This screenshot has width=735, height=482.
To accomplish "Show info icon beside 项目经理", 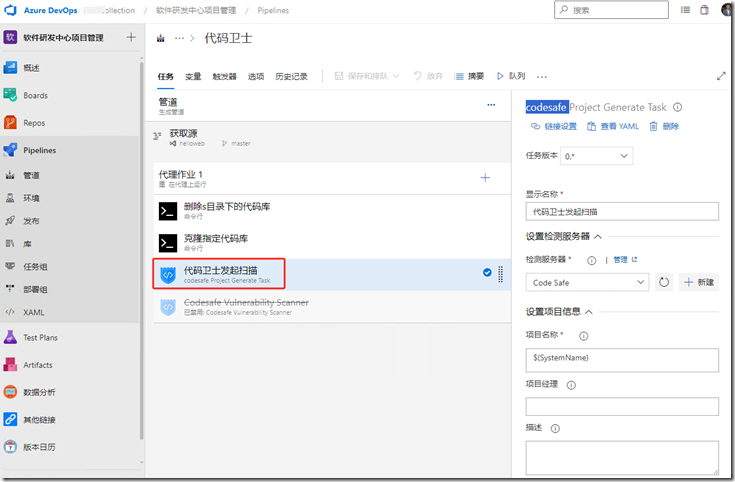I will click(x=571, y=385).
